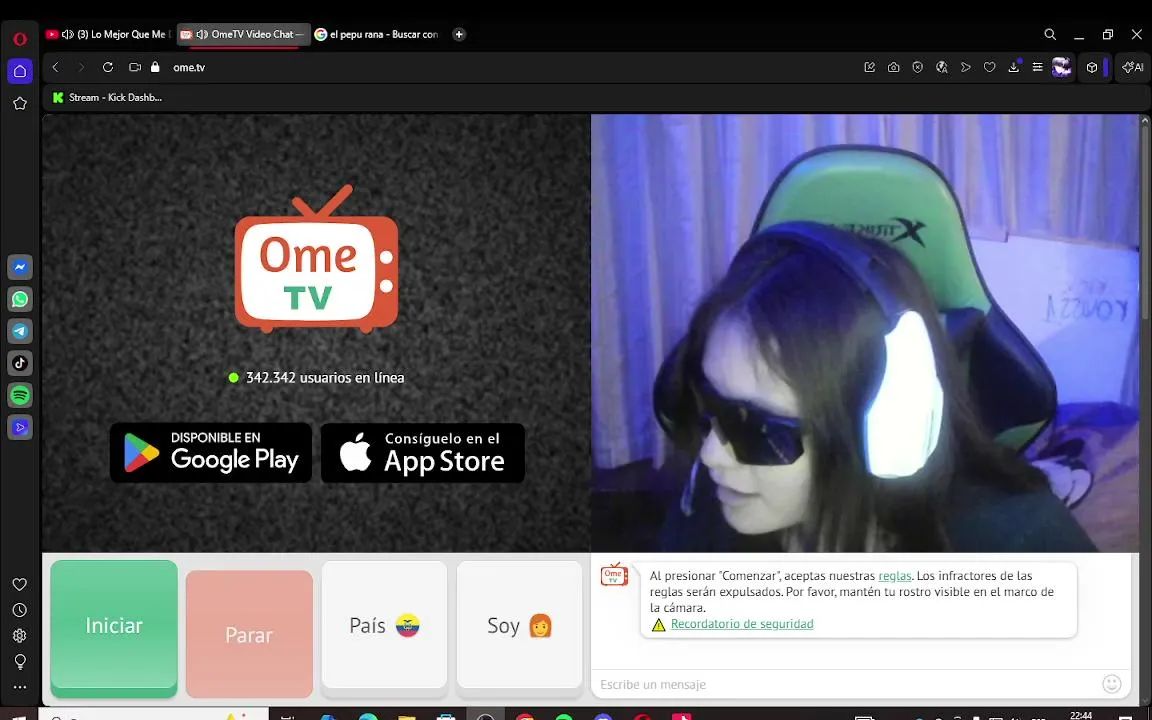Open a new tab with plus button

tap(459, 35)
